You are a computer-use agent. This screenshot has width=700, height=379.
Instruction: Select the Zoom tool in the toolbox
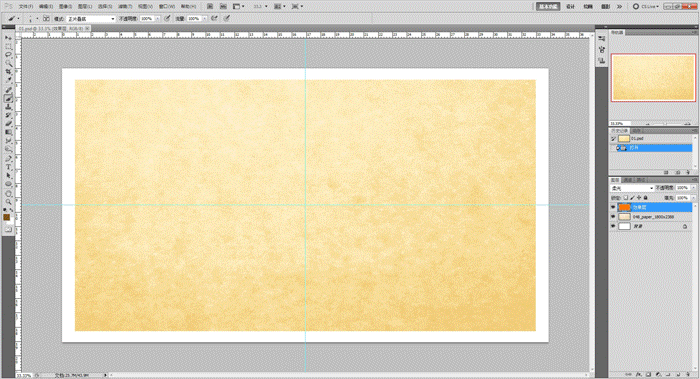8,201
